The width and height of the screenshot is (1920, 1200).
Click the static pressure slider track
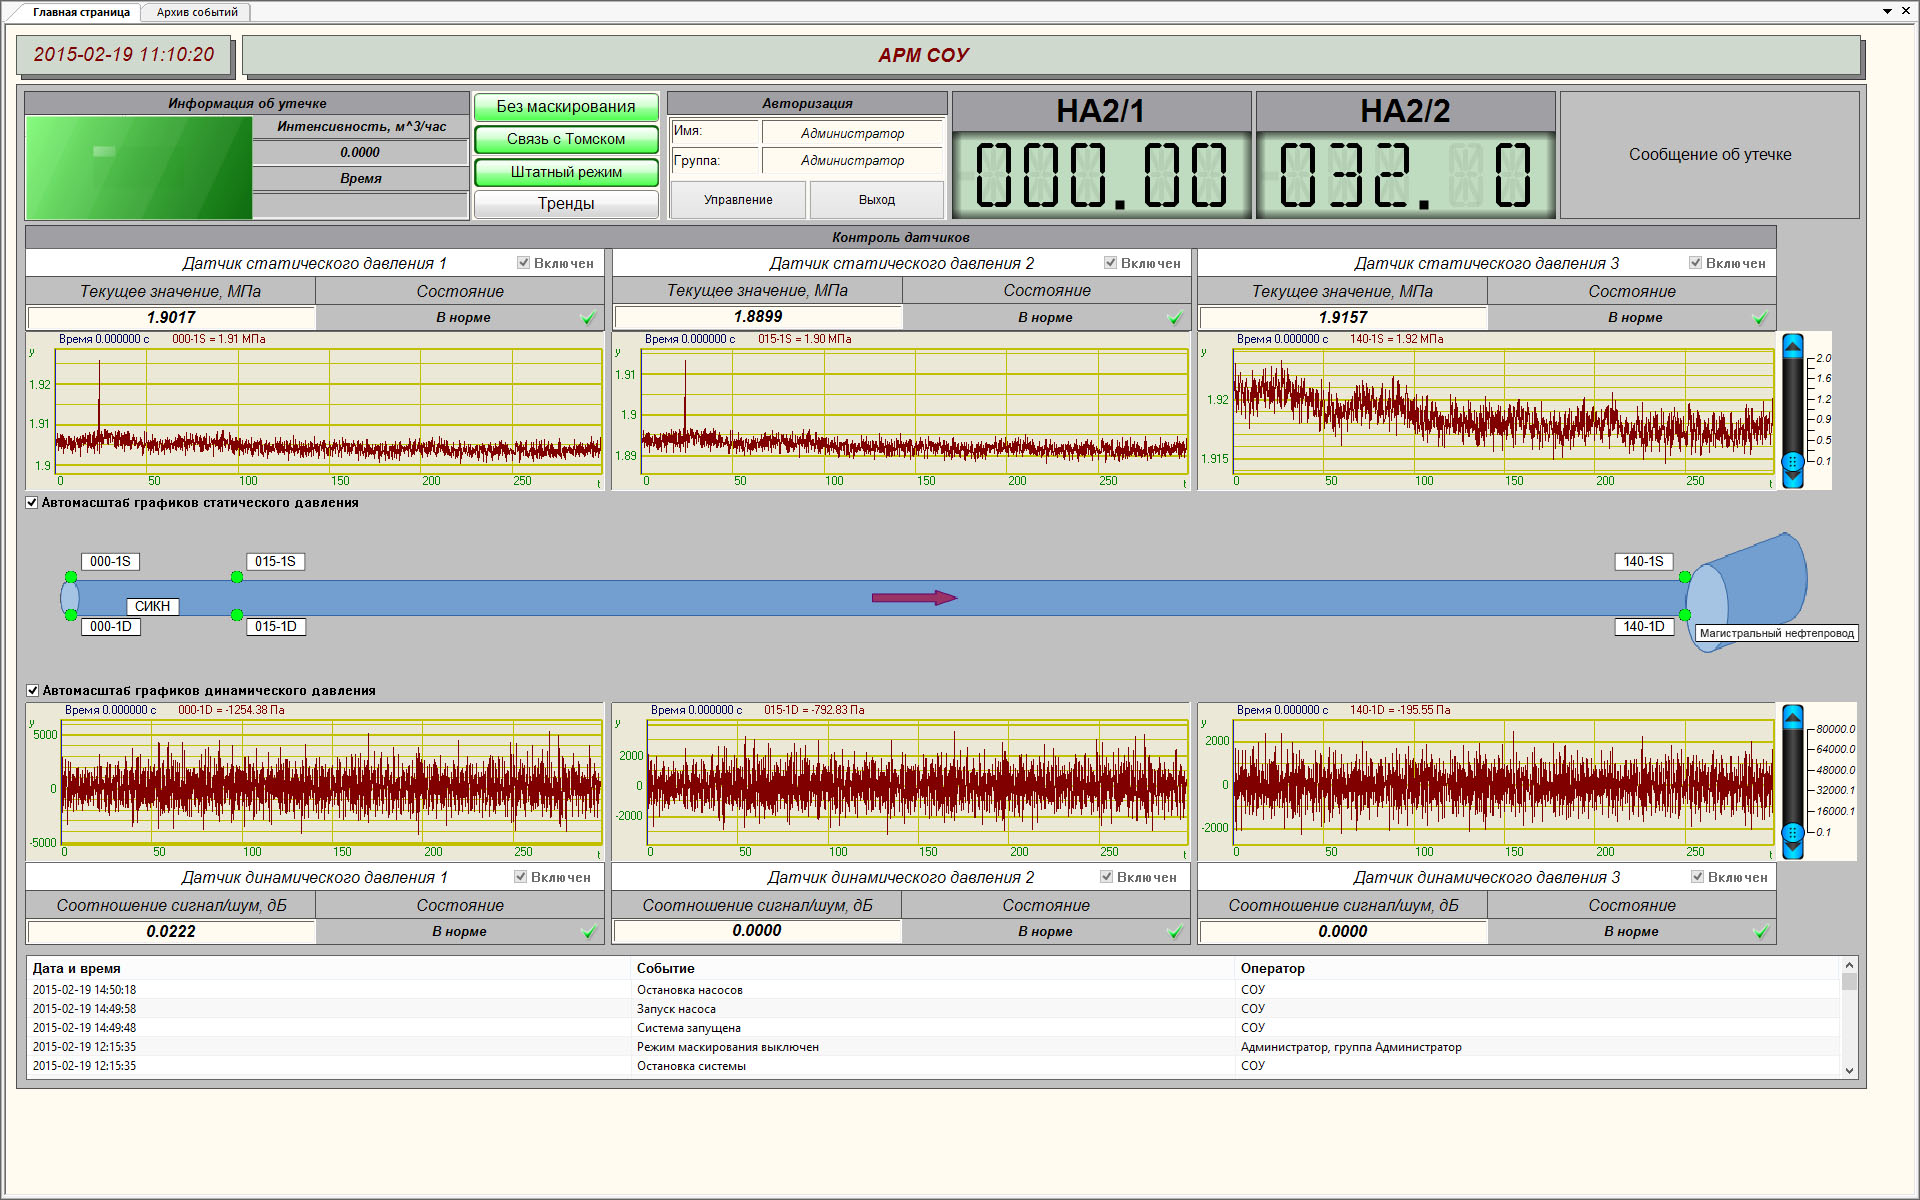[1793, 405]
